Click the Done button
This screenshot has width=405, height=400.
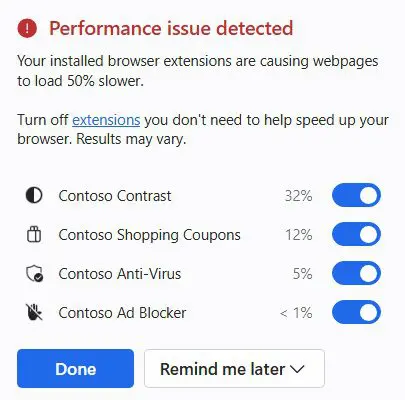click(75, 369)
